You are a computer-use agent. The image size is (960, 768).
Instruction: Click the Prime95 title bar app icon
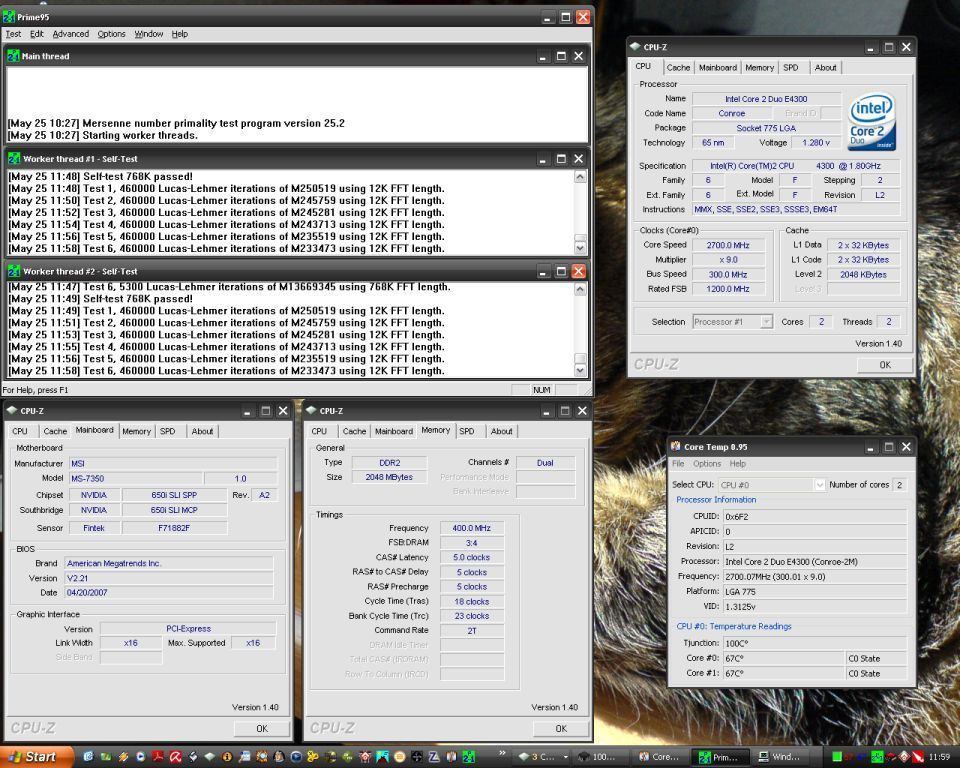pos(9,17)
